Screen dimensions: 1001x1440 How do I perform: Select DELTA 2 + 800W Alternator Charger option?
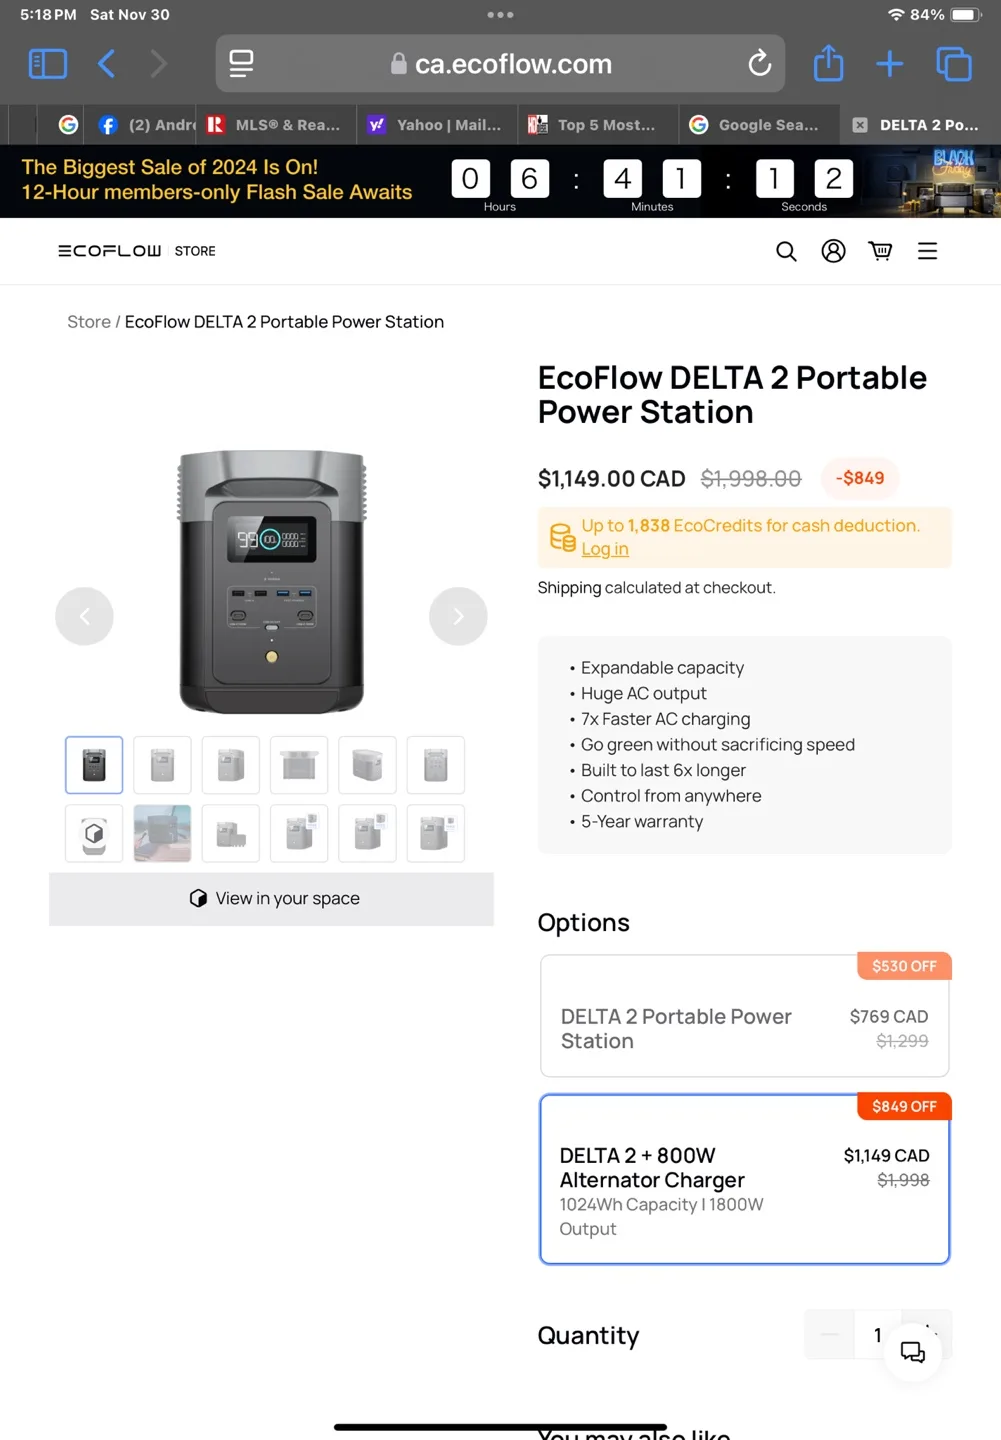(744, 1179)
